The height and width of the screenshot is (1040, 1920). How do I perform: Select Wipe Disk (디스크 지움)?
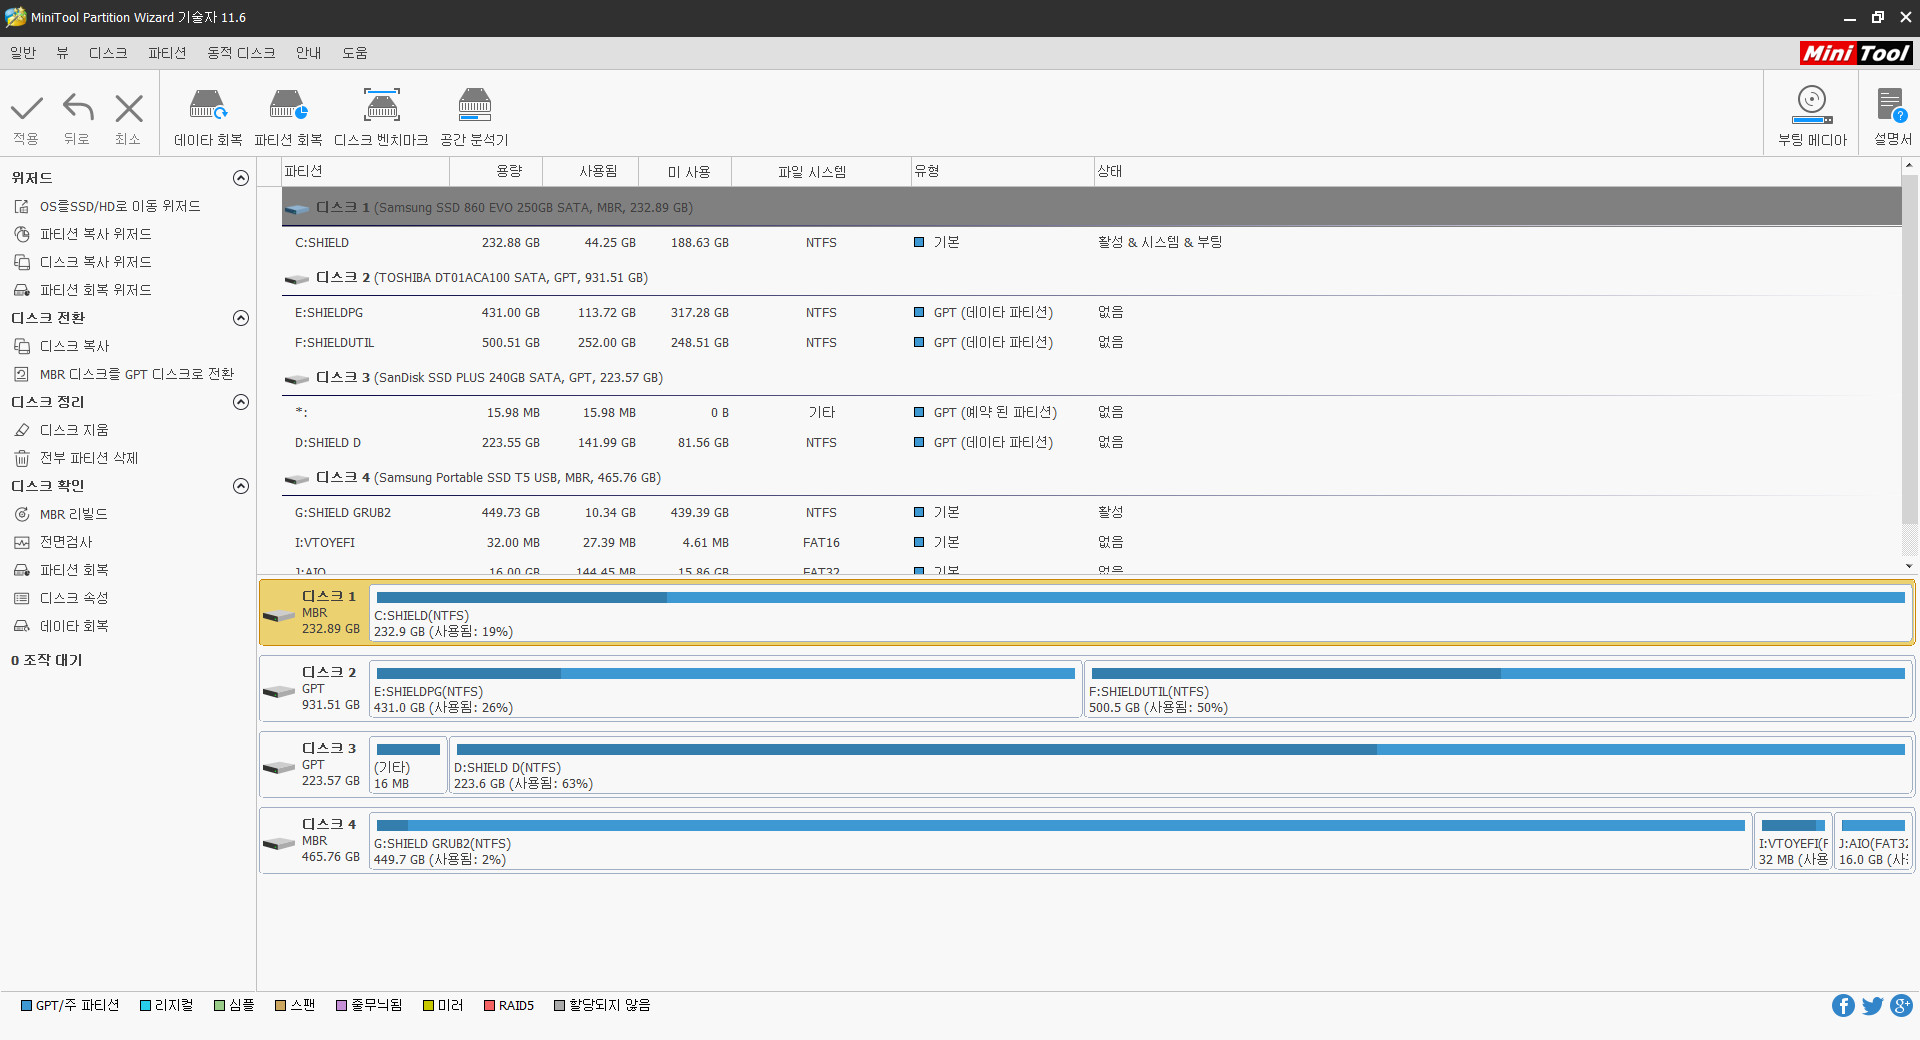74,430
